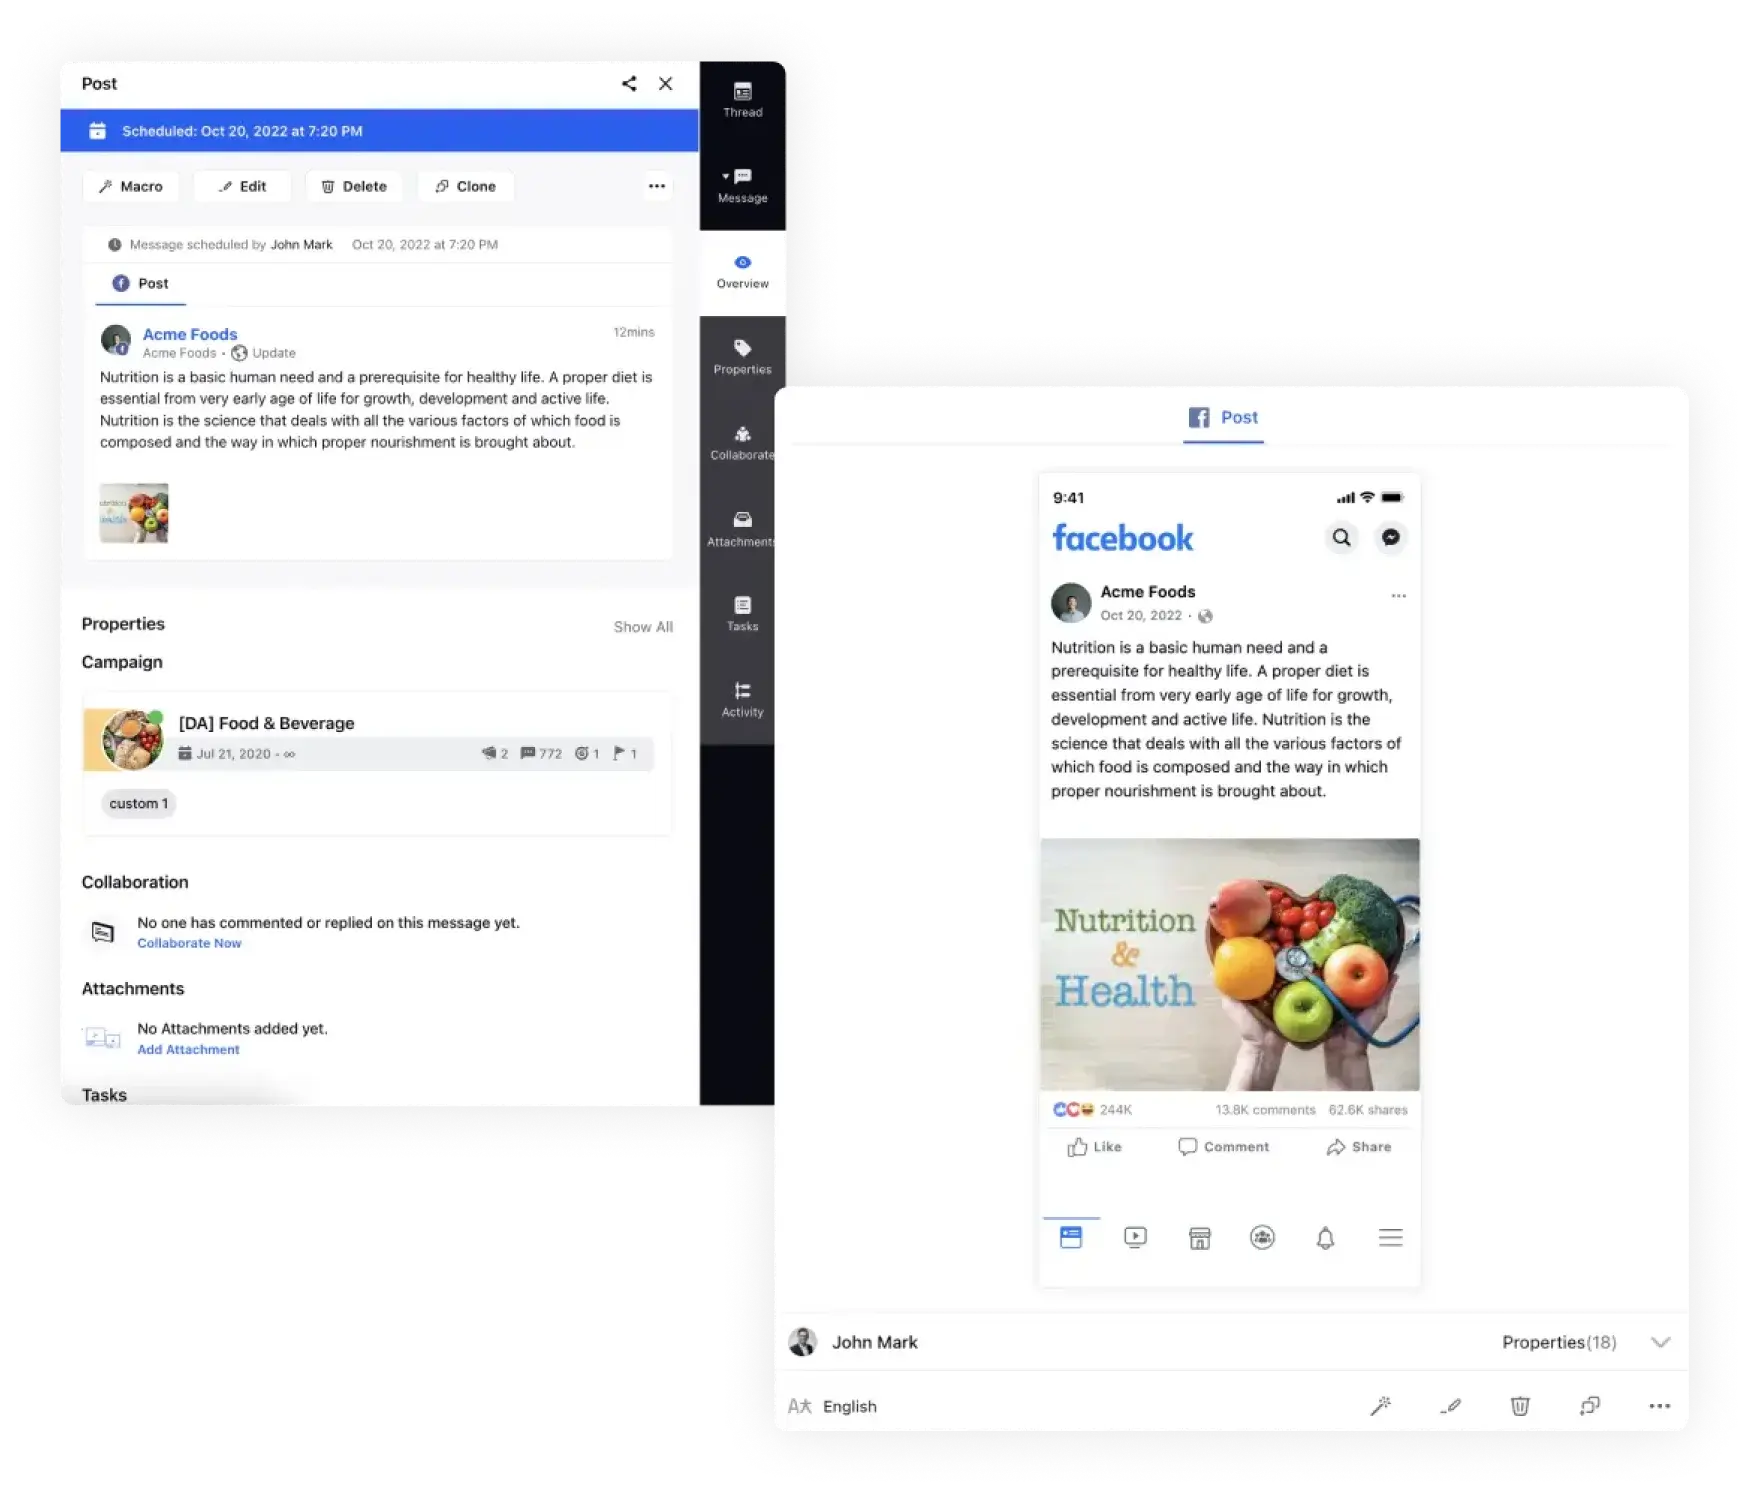
Task: Open the Message section in sidebar
Action: tap(742, 186)
